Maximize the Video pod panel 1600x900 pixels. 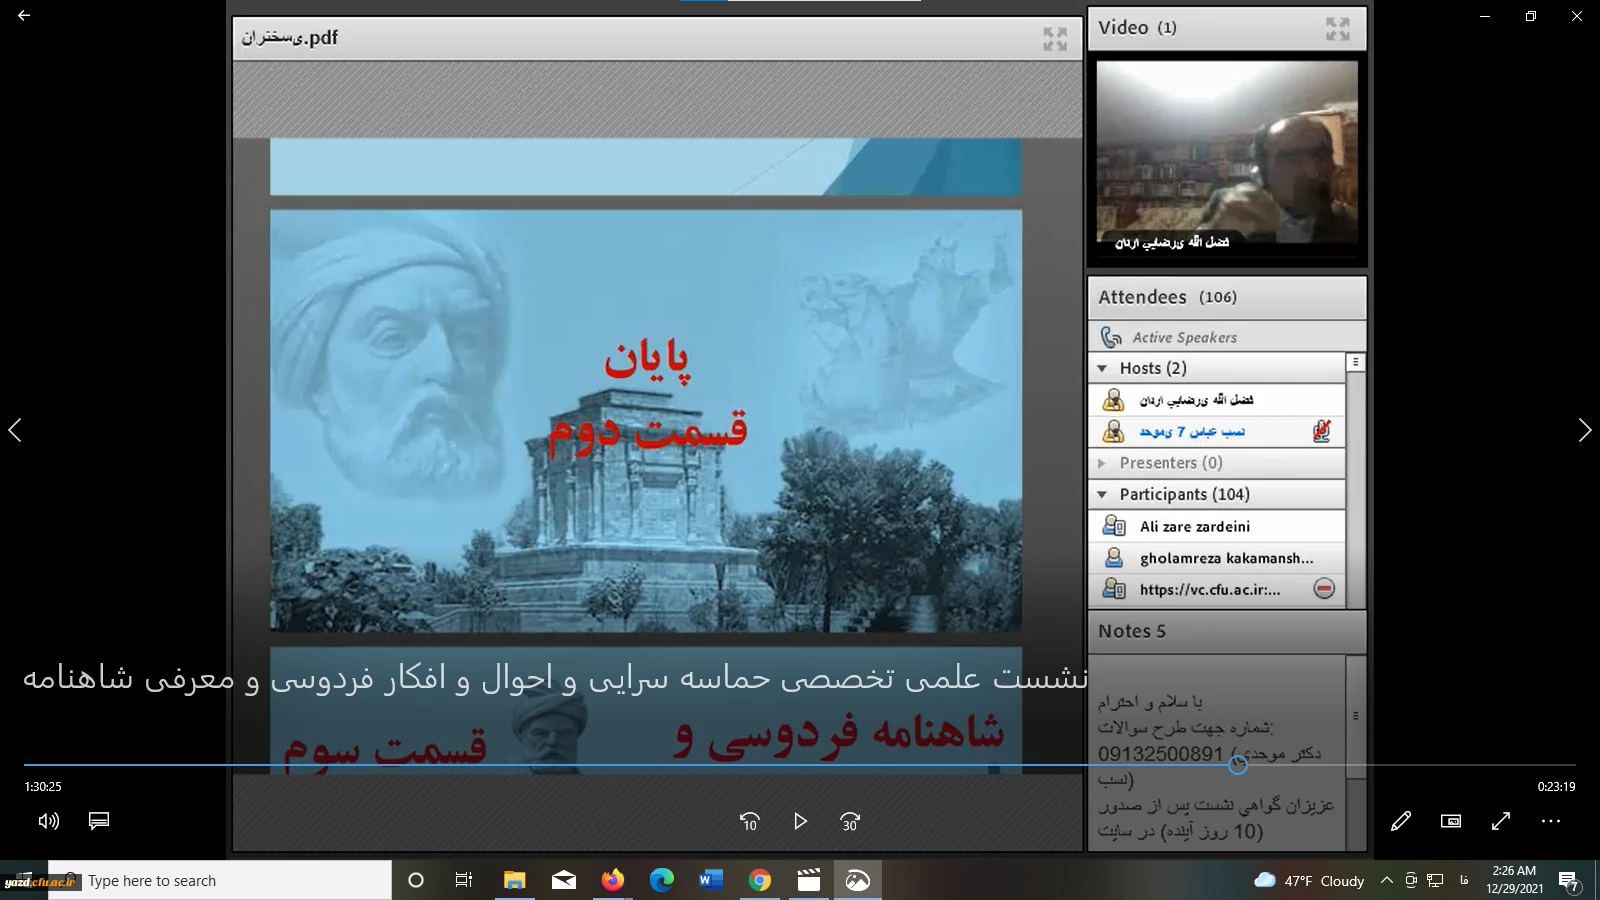pos(1337,29)
